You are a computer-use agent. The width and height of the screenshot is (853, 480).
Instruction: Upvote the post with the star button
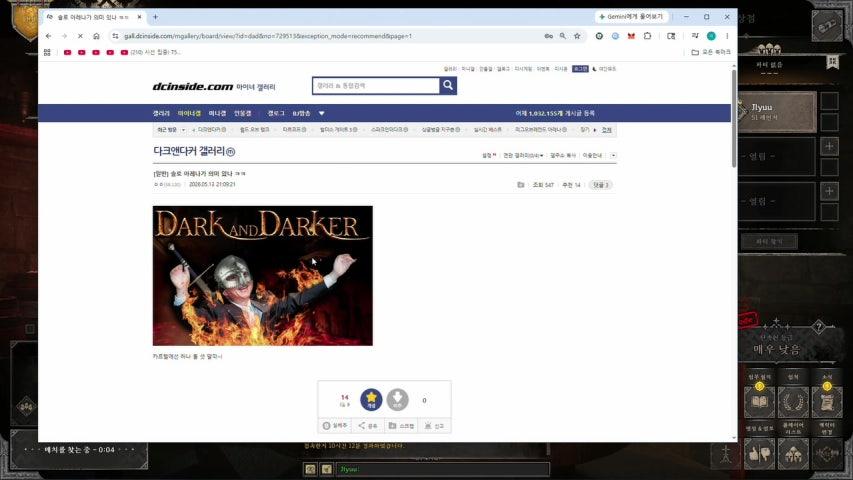pos(371,399)
